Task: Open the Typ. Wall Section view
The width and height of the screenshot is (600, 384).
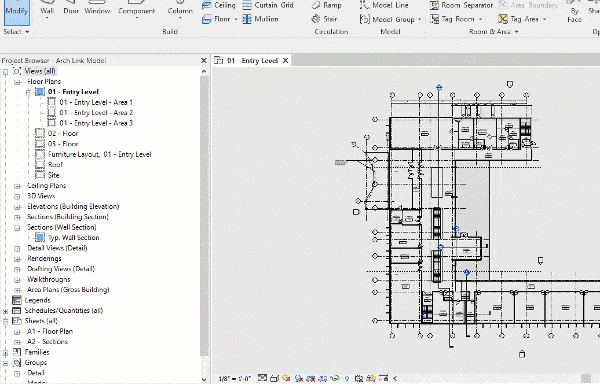Action: (x=73, y=238)
